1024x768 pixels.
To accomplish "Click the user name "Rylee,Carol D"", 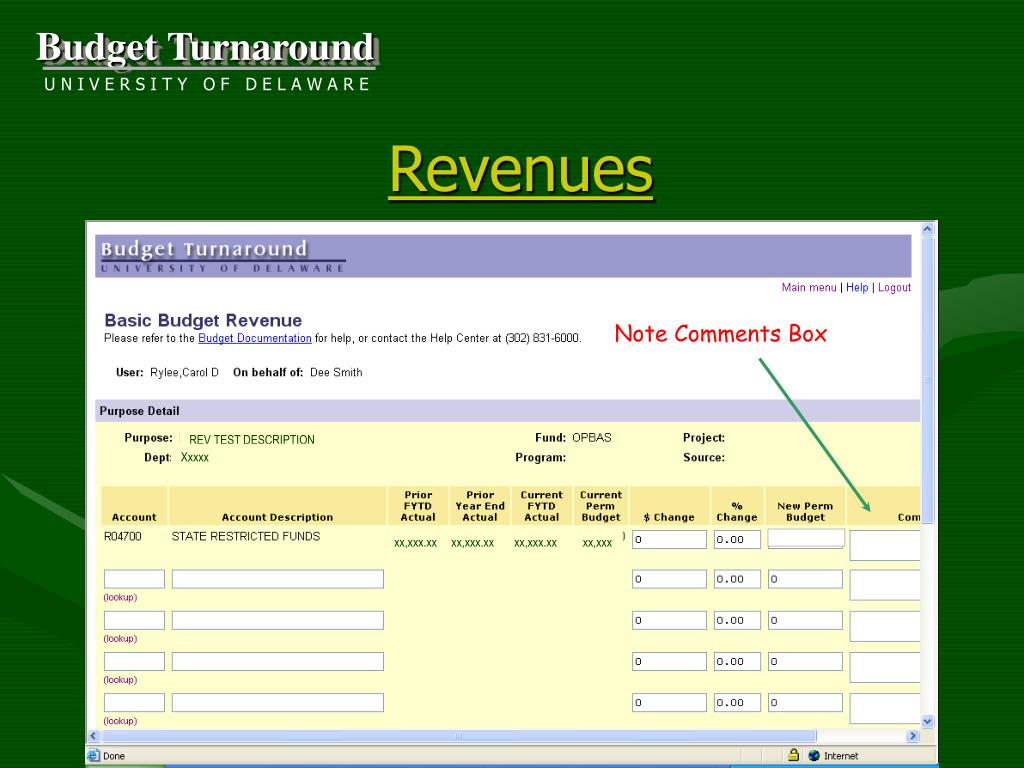I will pyautogui.click(x=184, y=372).
